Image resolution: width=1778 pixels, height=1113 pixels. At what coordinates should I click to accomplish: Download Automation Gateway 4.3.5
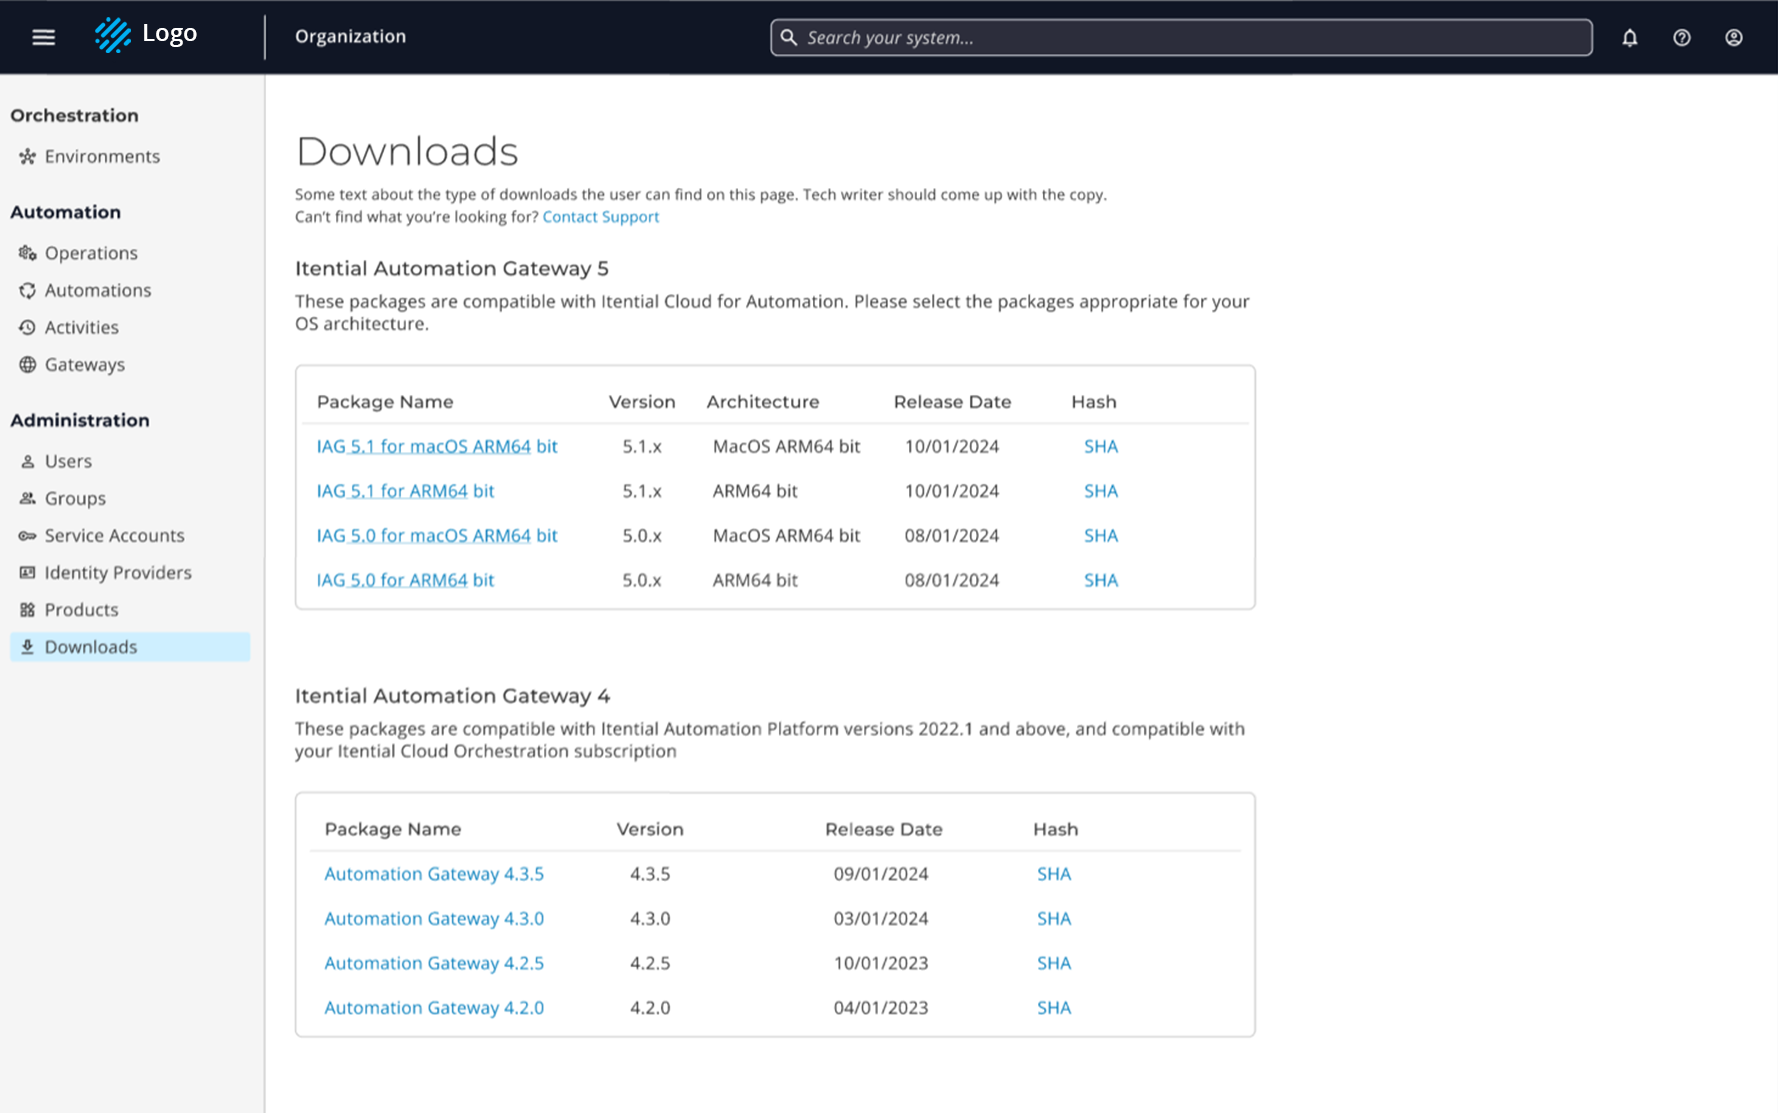point(434,874)
